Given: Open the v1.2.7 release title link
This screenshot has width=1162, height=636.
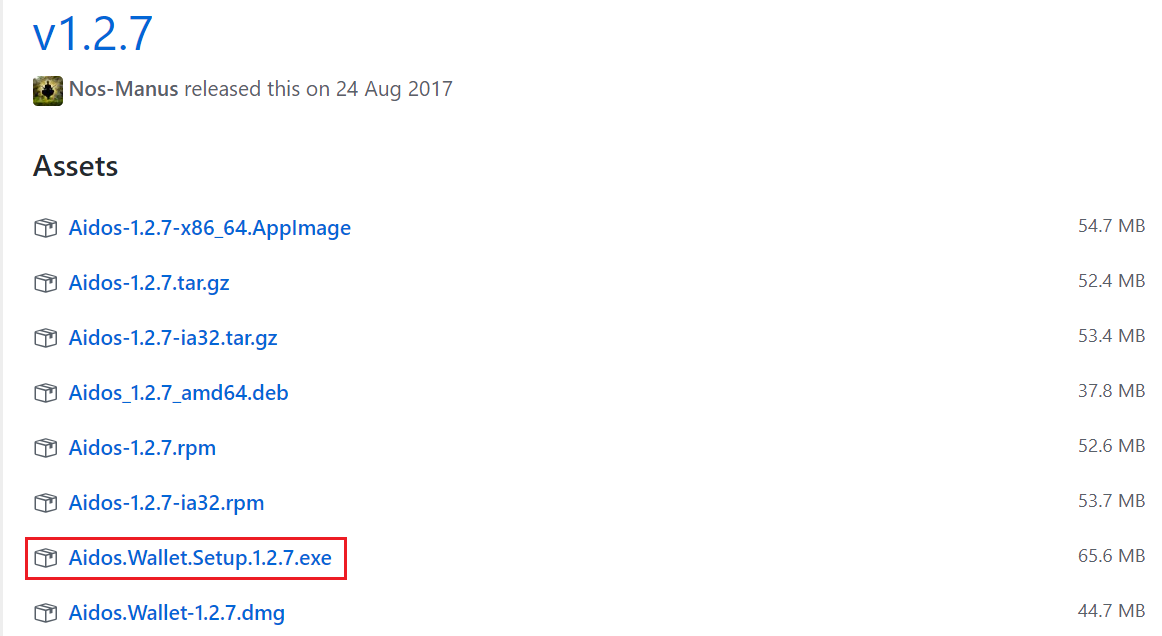Looking at the screenshot, I should coord(93,35).
